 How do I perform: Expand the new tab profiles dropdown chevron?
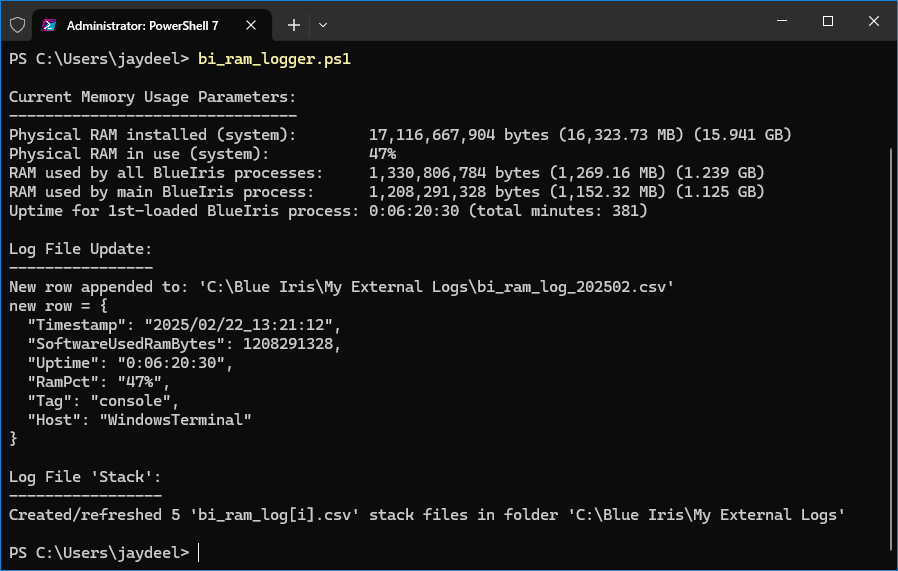323,25
